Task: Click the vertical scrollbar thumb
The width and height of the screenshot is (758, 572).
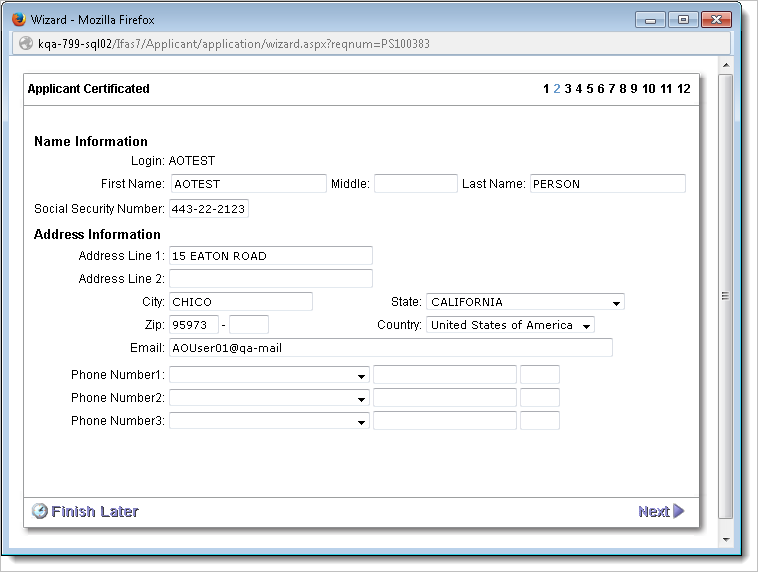Action: pos(725,296)
